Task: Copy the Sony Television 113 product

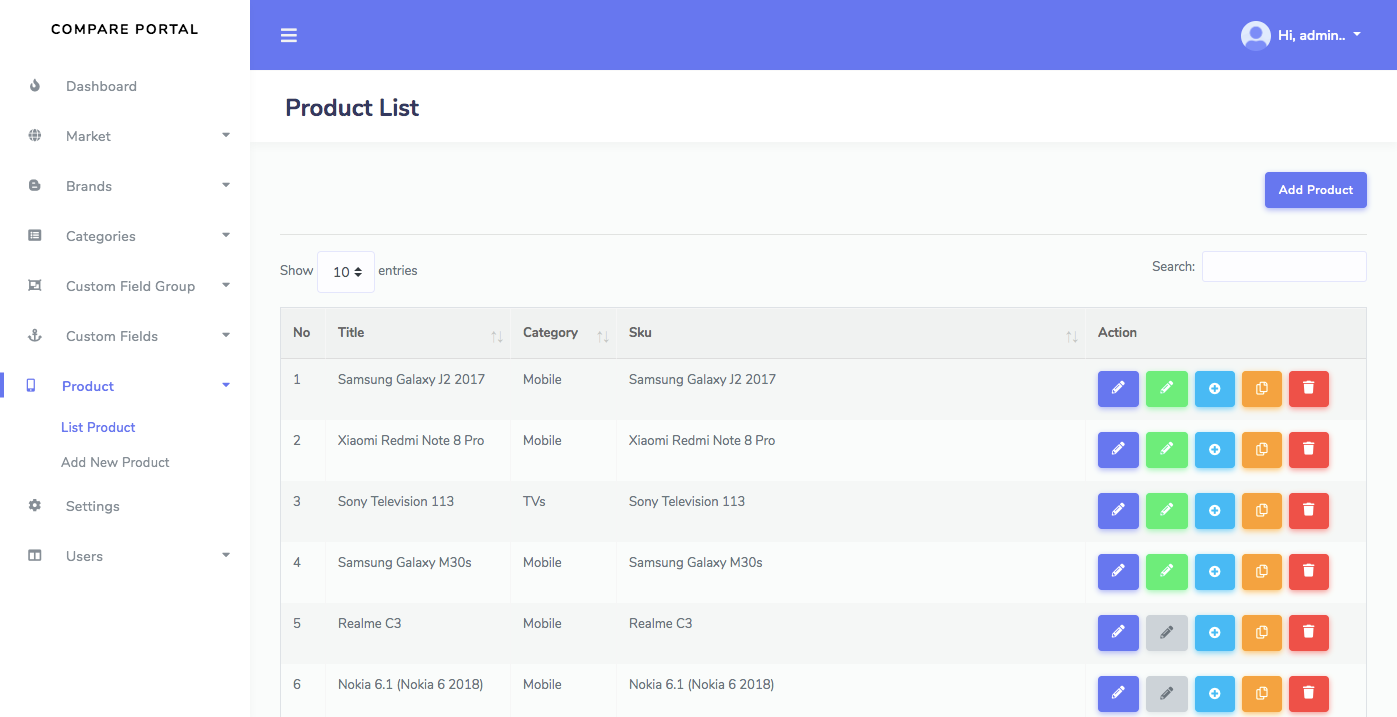Action: pos(1261,511)
